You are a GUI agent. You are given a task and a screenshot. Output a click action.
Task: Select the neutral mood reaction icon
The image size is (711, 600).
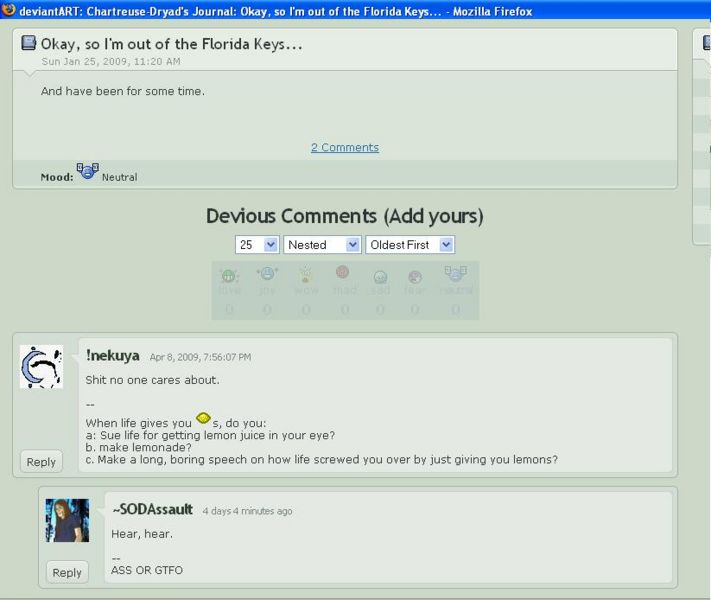455,275
